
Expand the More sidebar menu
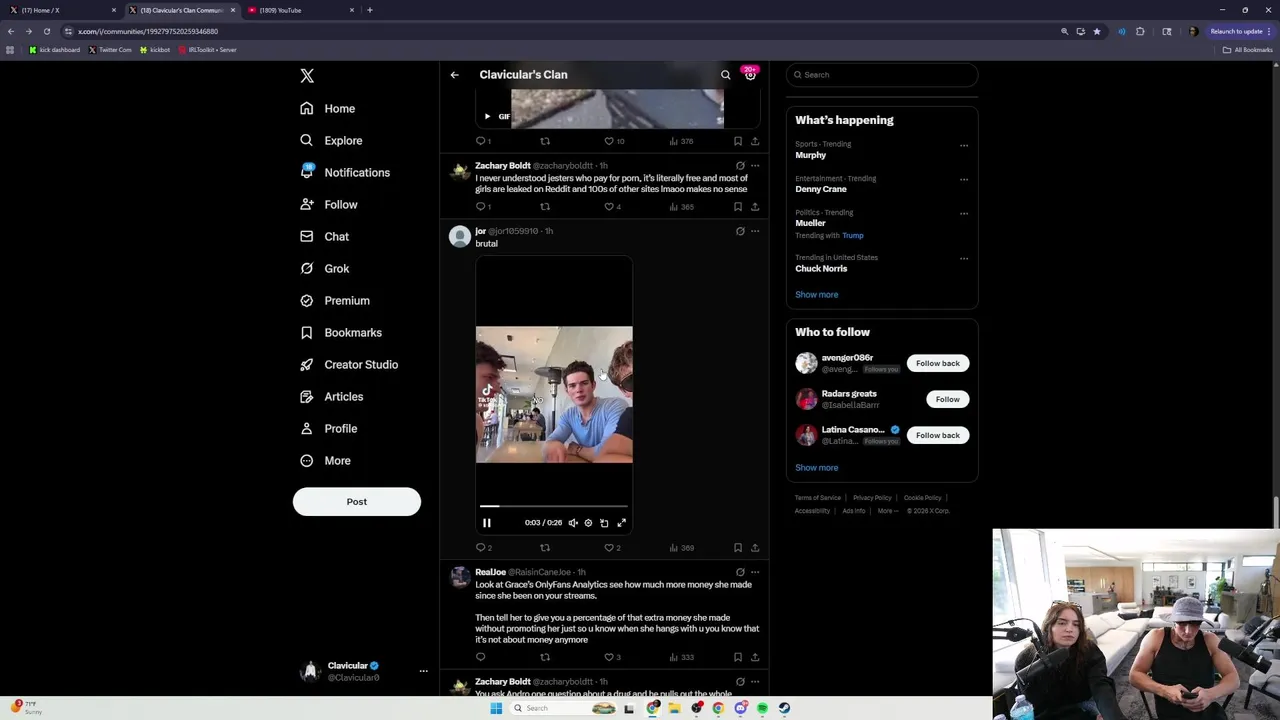pos(325,460)
